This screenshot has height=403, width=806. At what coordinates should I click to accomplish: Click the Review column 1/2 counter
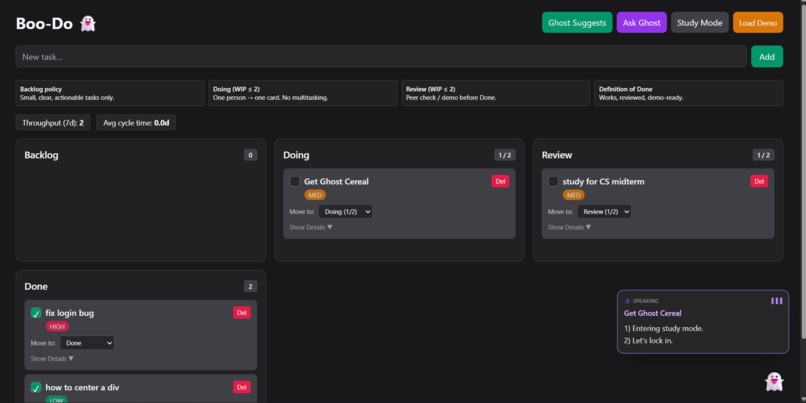pyautogui.click(x=763, y=155)
